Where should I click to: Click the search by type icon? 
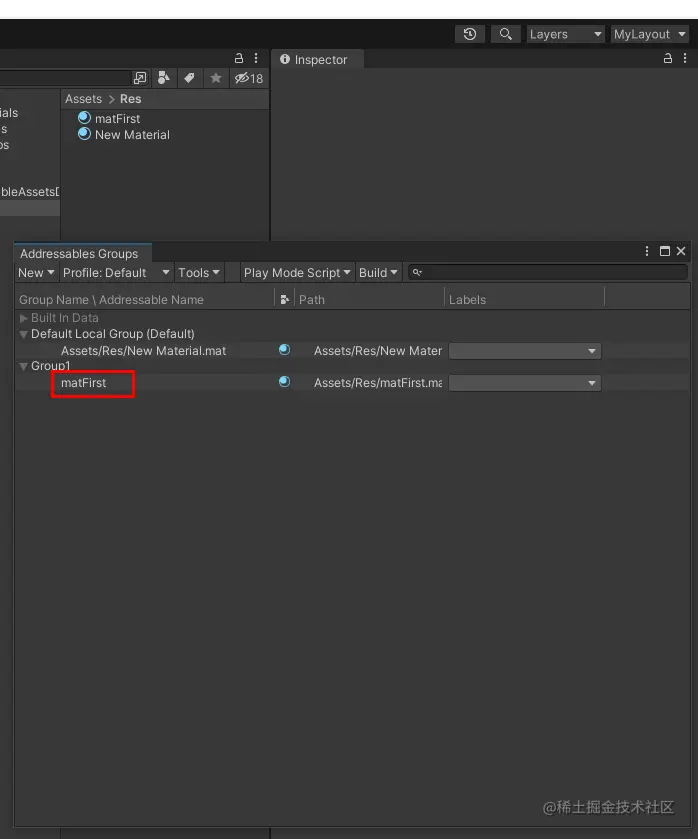pos(164,78)
